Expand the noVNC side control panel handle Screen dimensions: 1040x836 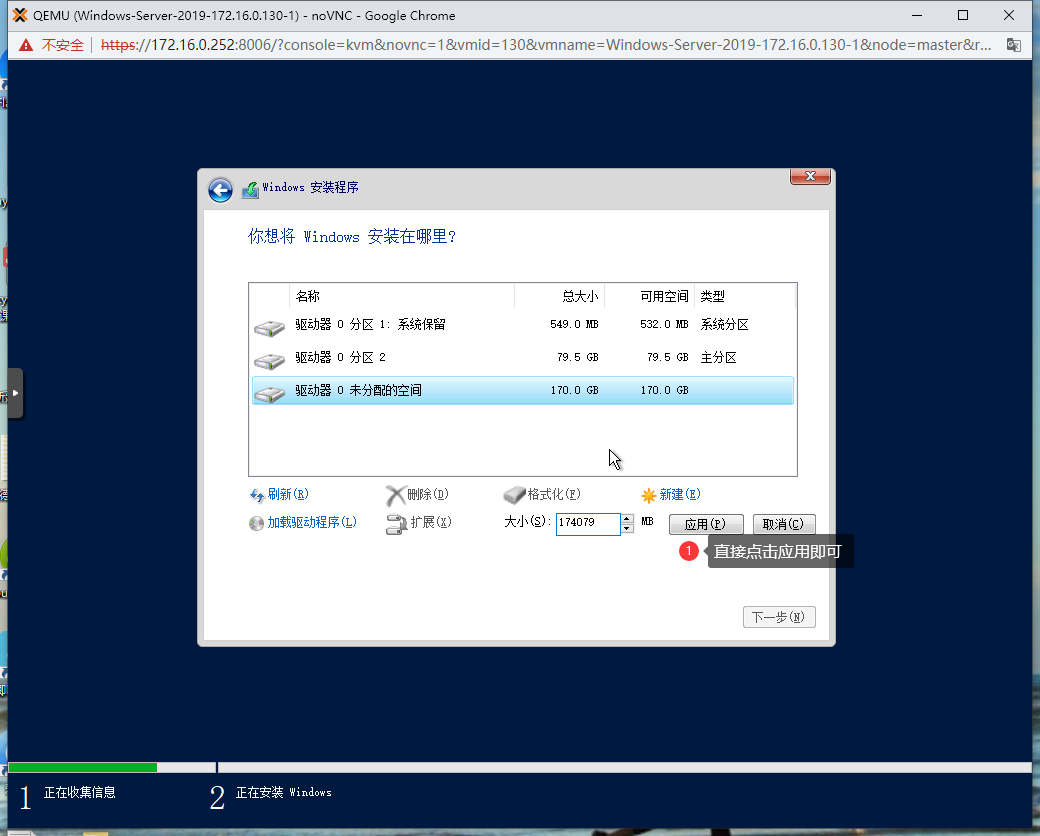[15, 393]
